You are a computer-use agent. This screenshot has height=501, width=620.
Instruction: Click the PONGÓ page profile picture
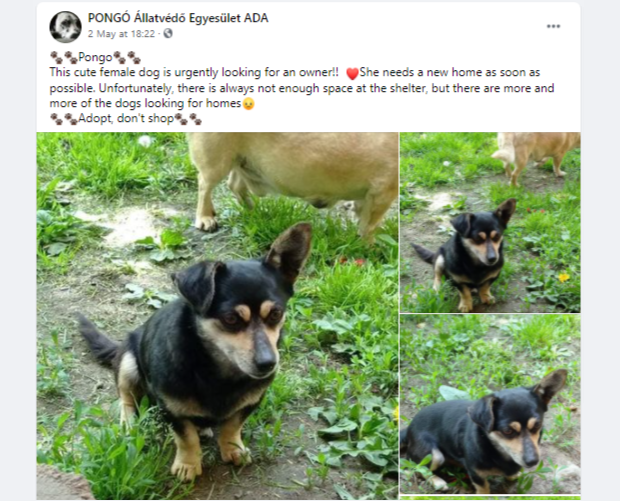point(65,27)
